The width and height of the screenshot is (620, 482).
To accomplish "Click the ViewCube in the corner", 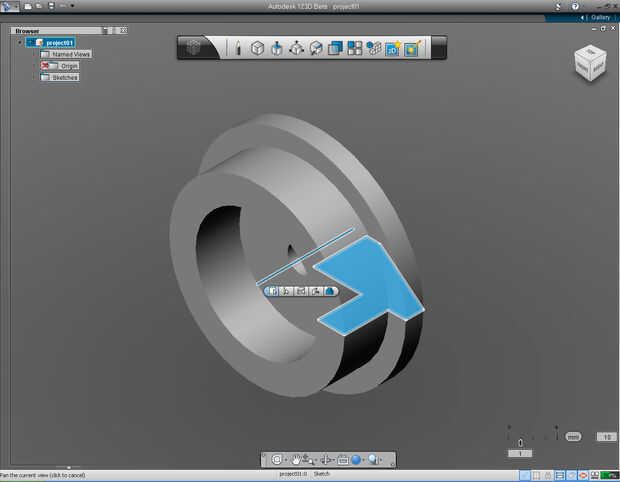I will 590,63.
